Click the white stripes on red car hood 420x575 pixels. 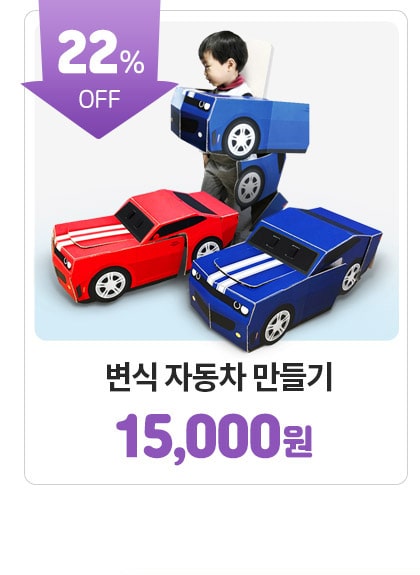click(92, 235)
